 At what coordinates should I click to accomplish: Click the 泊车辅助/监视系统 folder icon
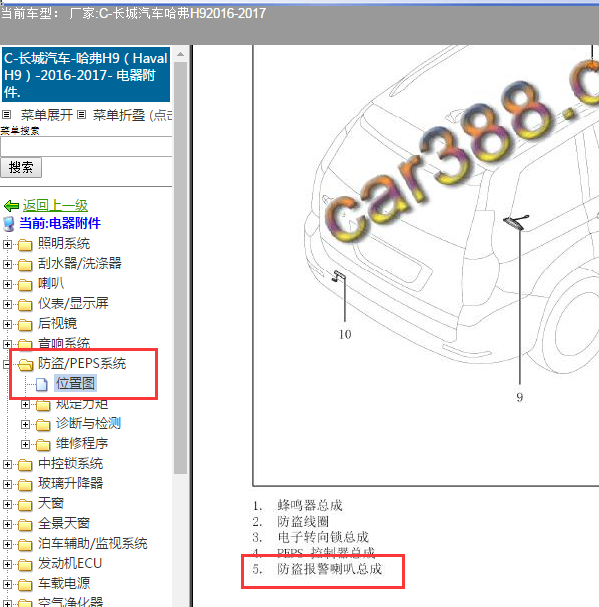coord(25,545)
